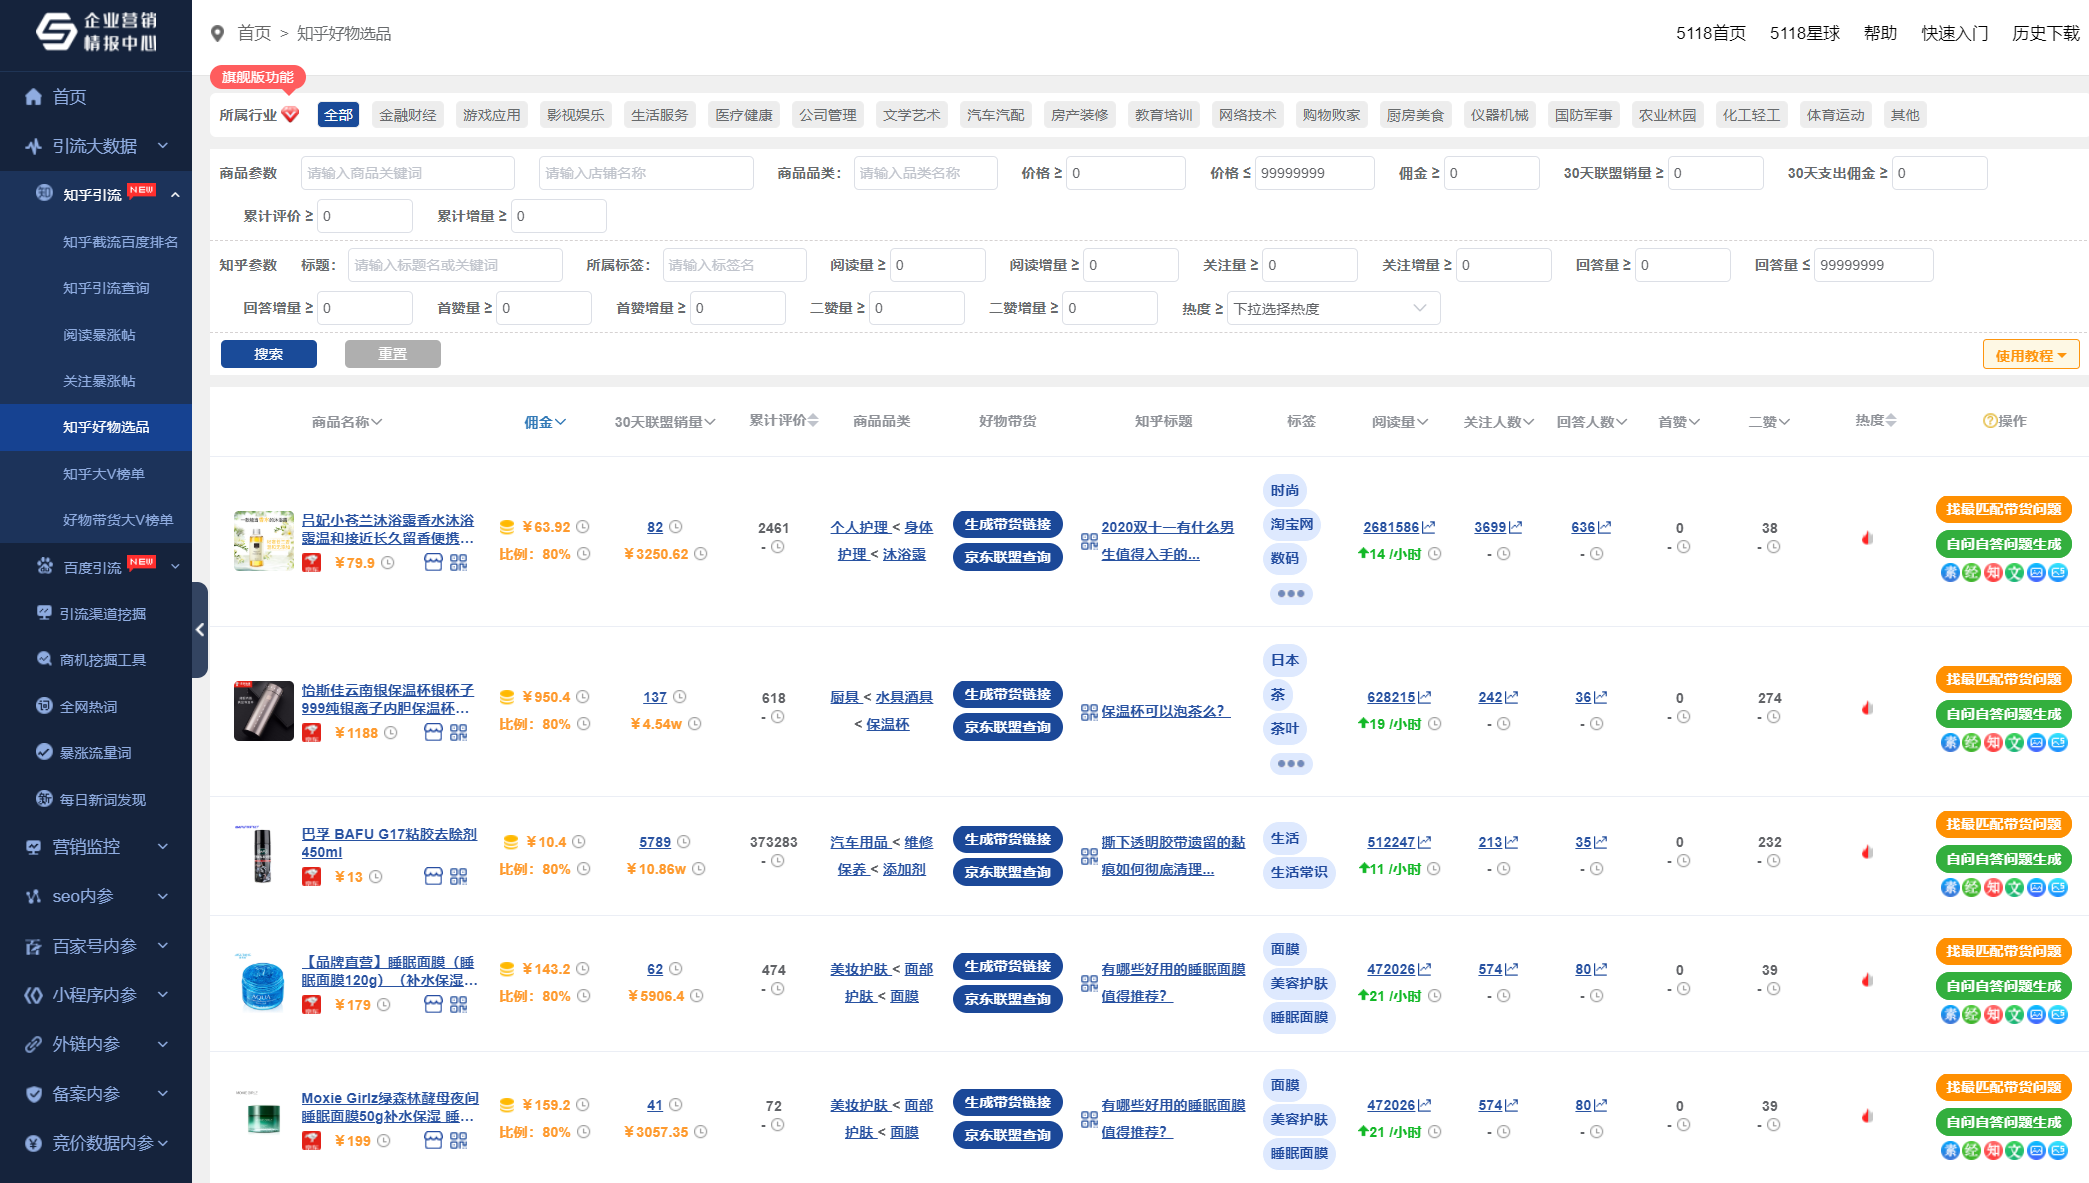
Task: Click the question mark icon beside 操作
Action: (x=1990, y=421)
